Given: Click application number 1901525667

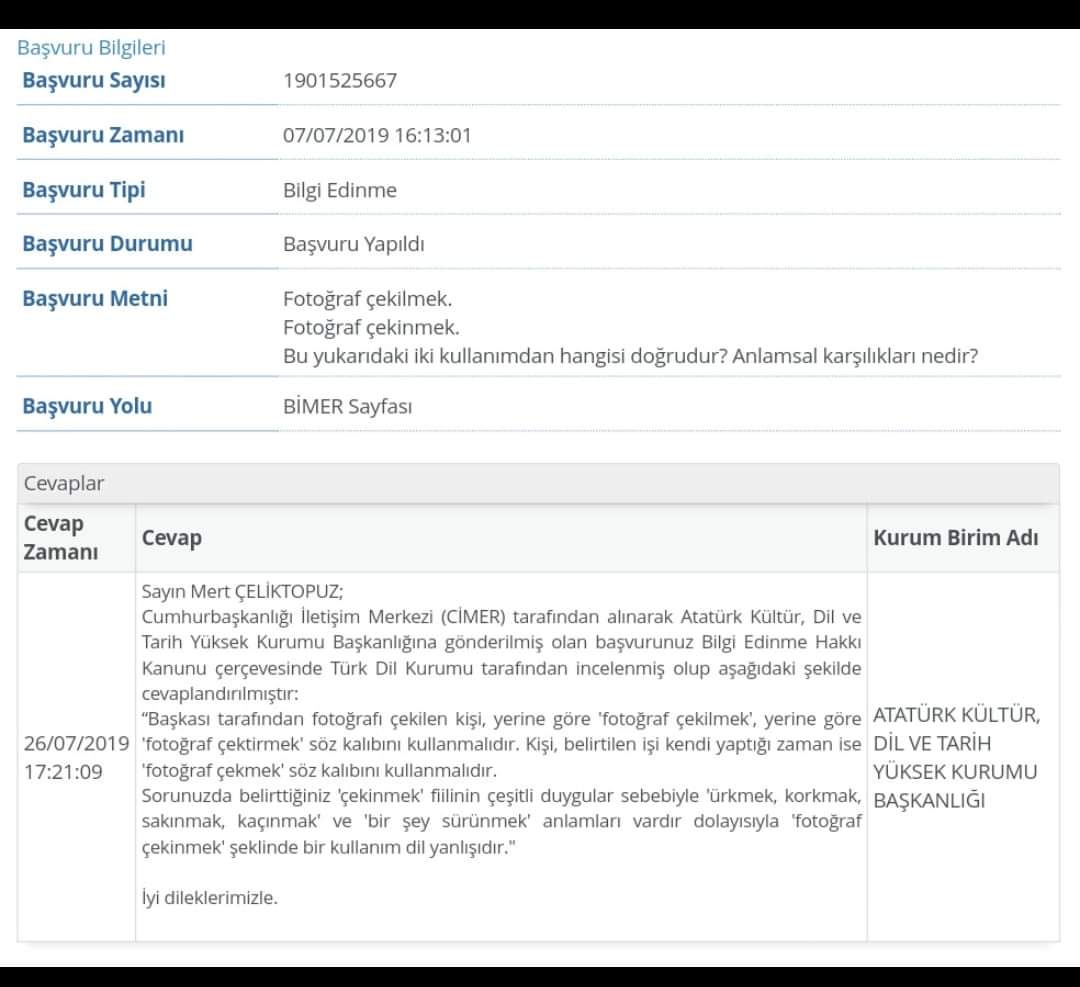Looking at the screenshot, I should 340,81.
